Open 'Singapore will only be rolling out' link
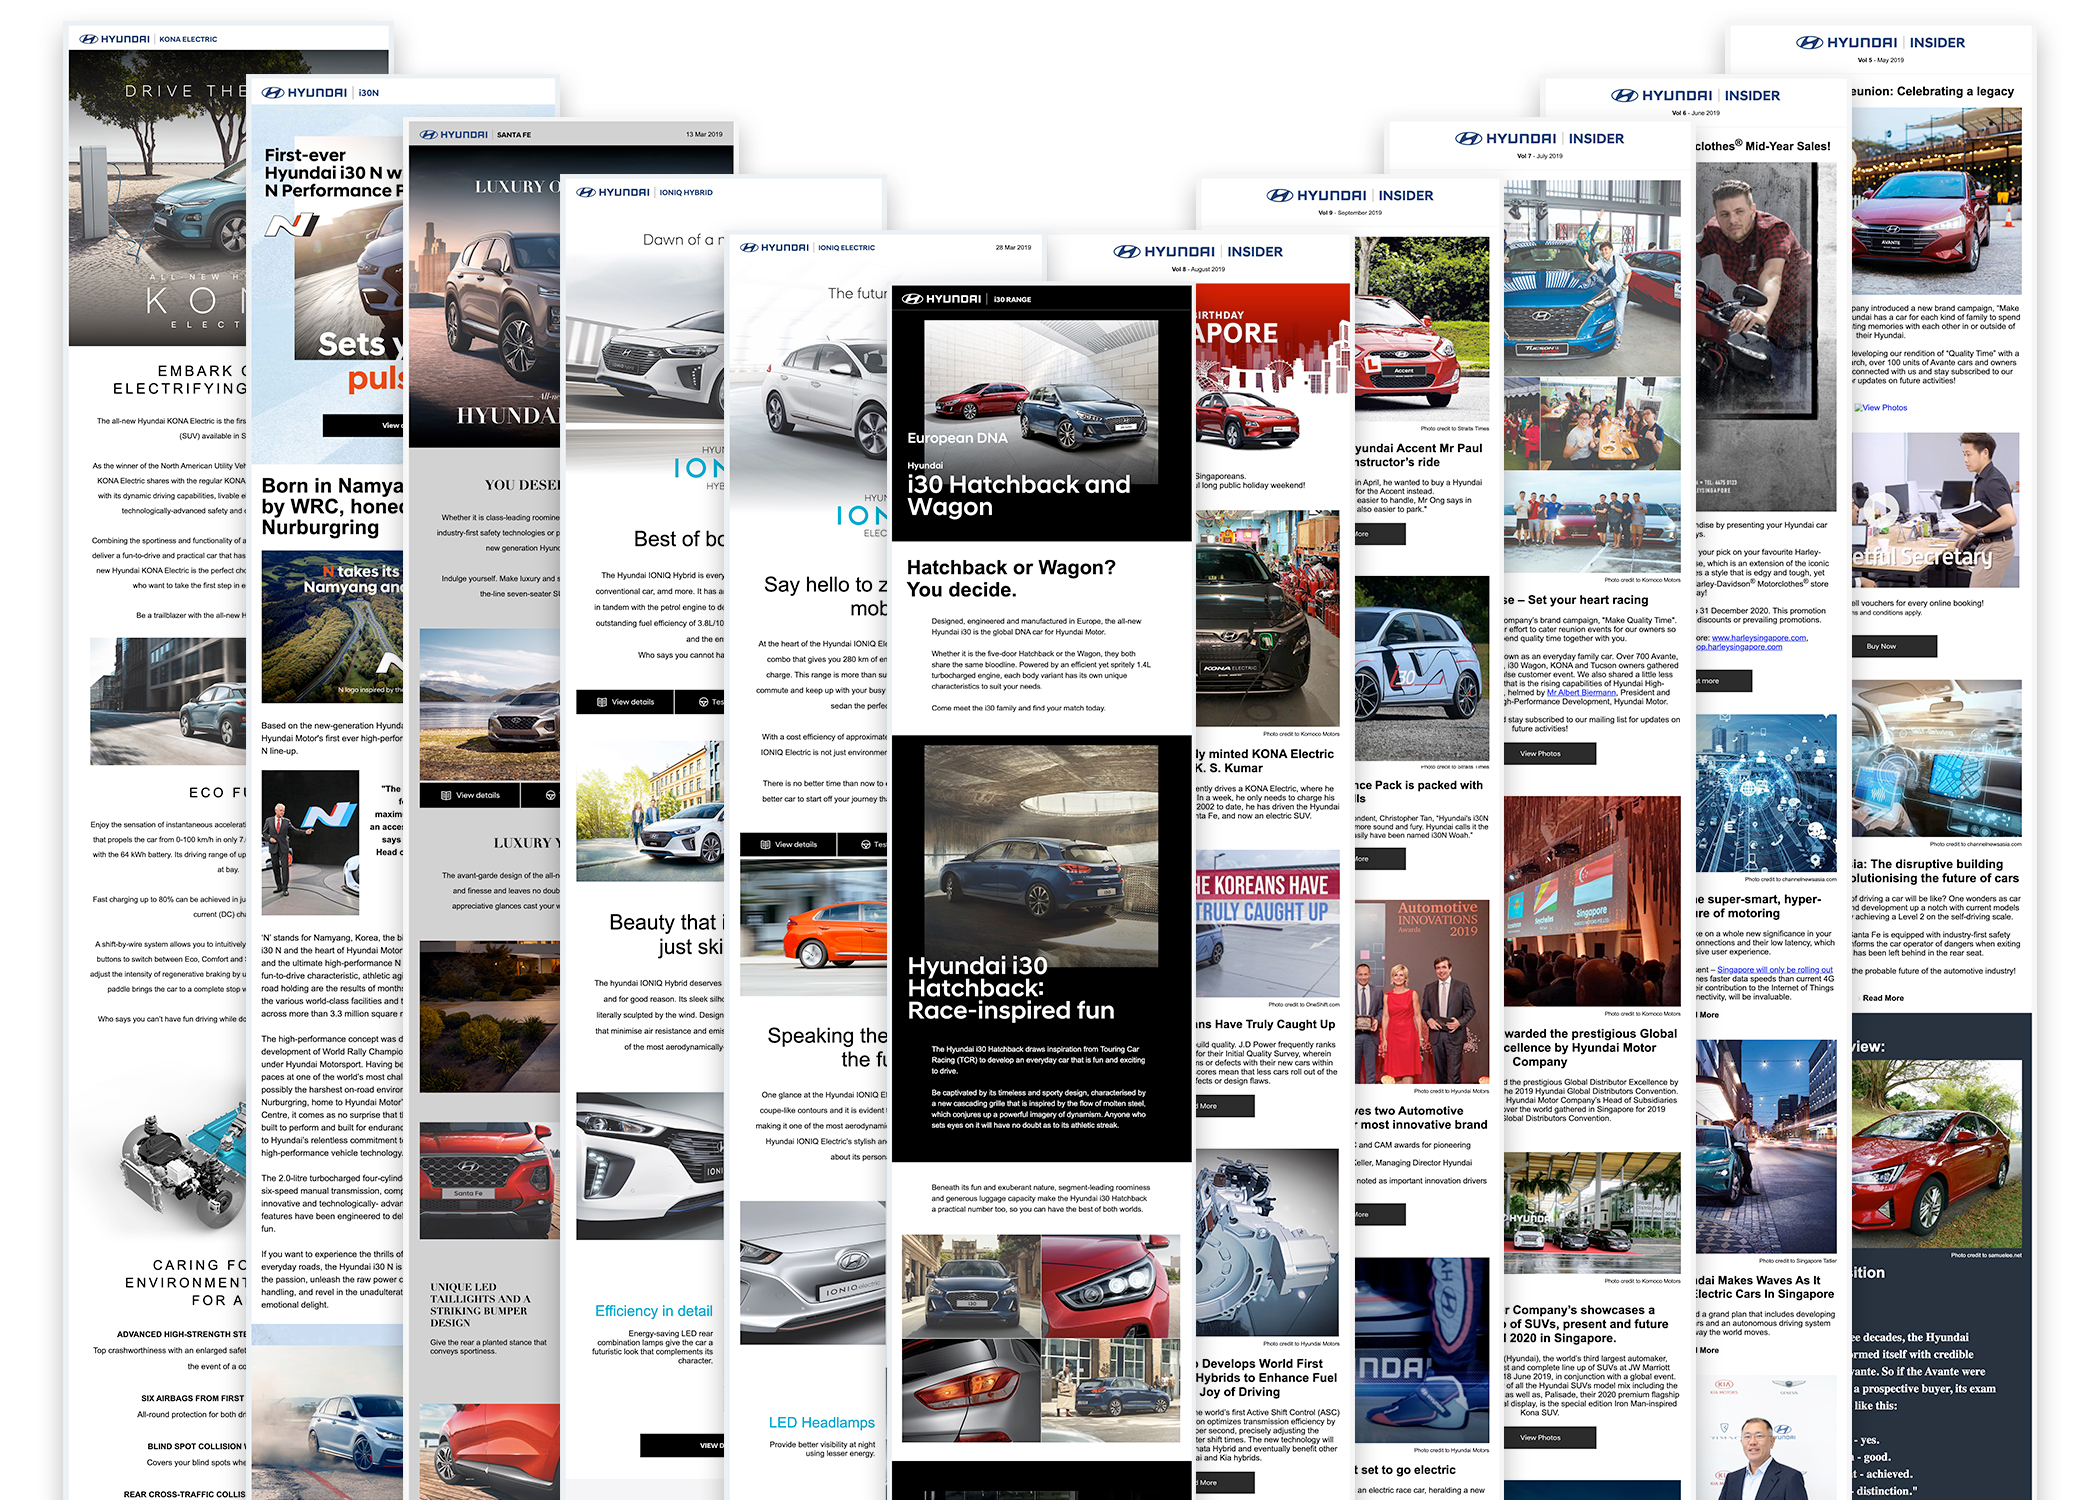This screenshot has width=2100, height=1500. (1775, 970)
